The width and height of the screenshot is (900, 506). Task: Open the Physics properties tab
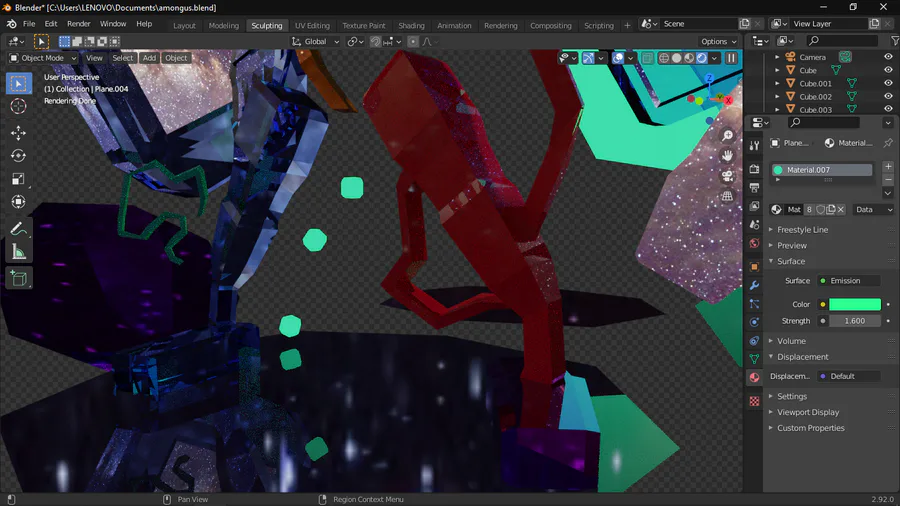pyautogui.click(x=754, y=322)
